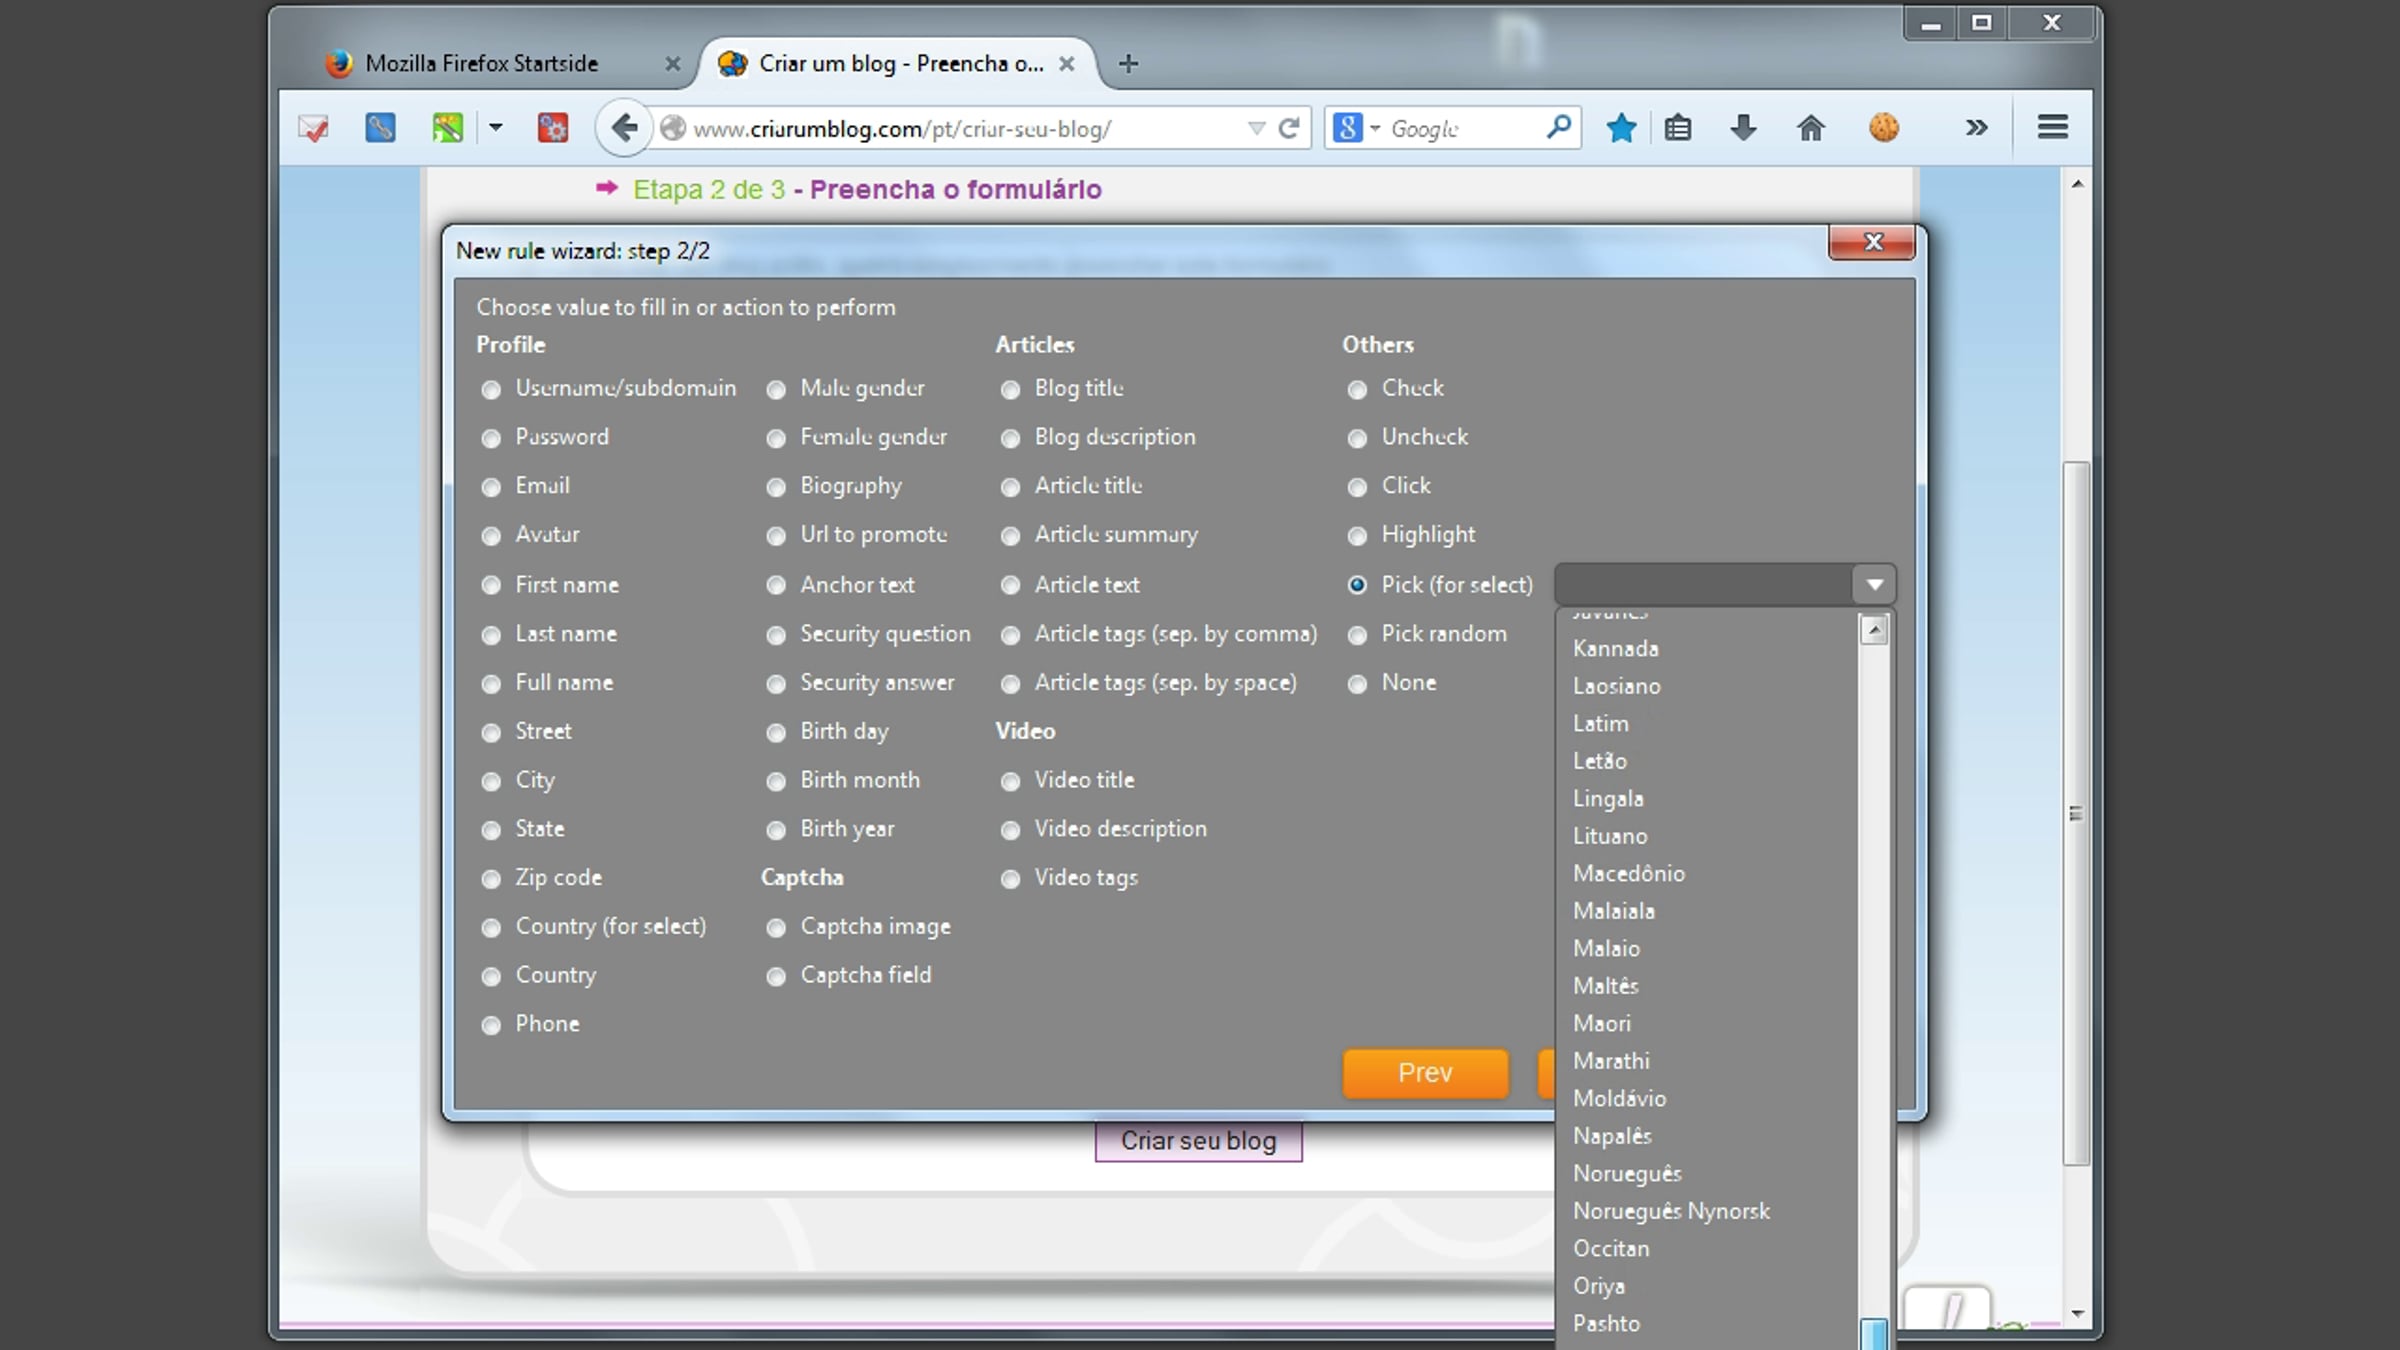Select the Article text option
2400x1350 pixels.
1010,586
